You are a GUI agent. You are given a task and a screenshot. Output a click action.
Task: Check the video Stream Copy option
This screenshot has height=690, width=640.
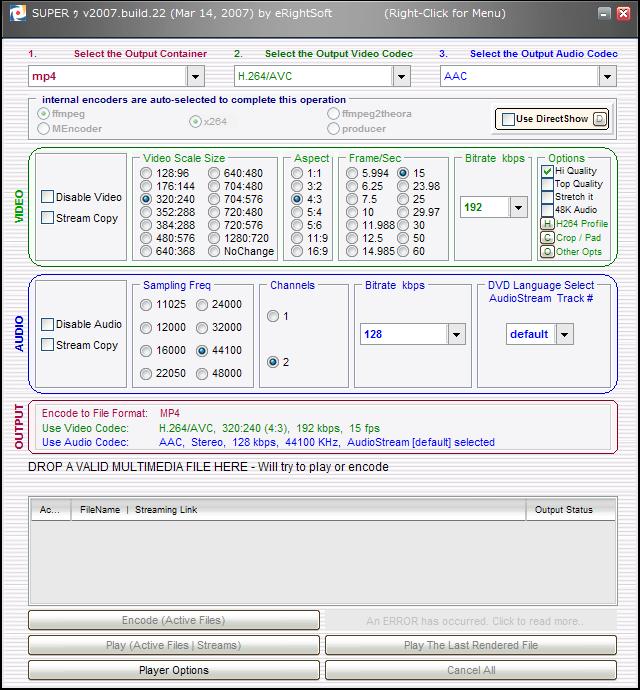[x=47, y=218]
